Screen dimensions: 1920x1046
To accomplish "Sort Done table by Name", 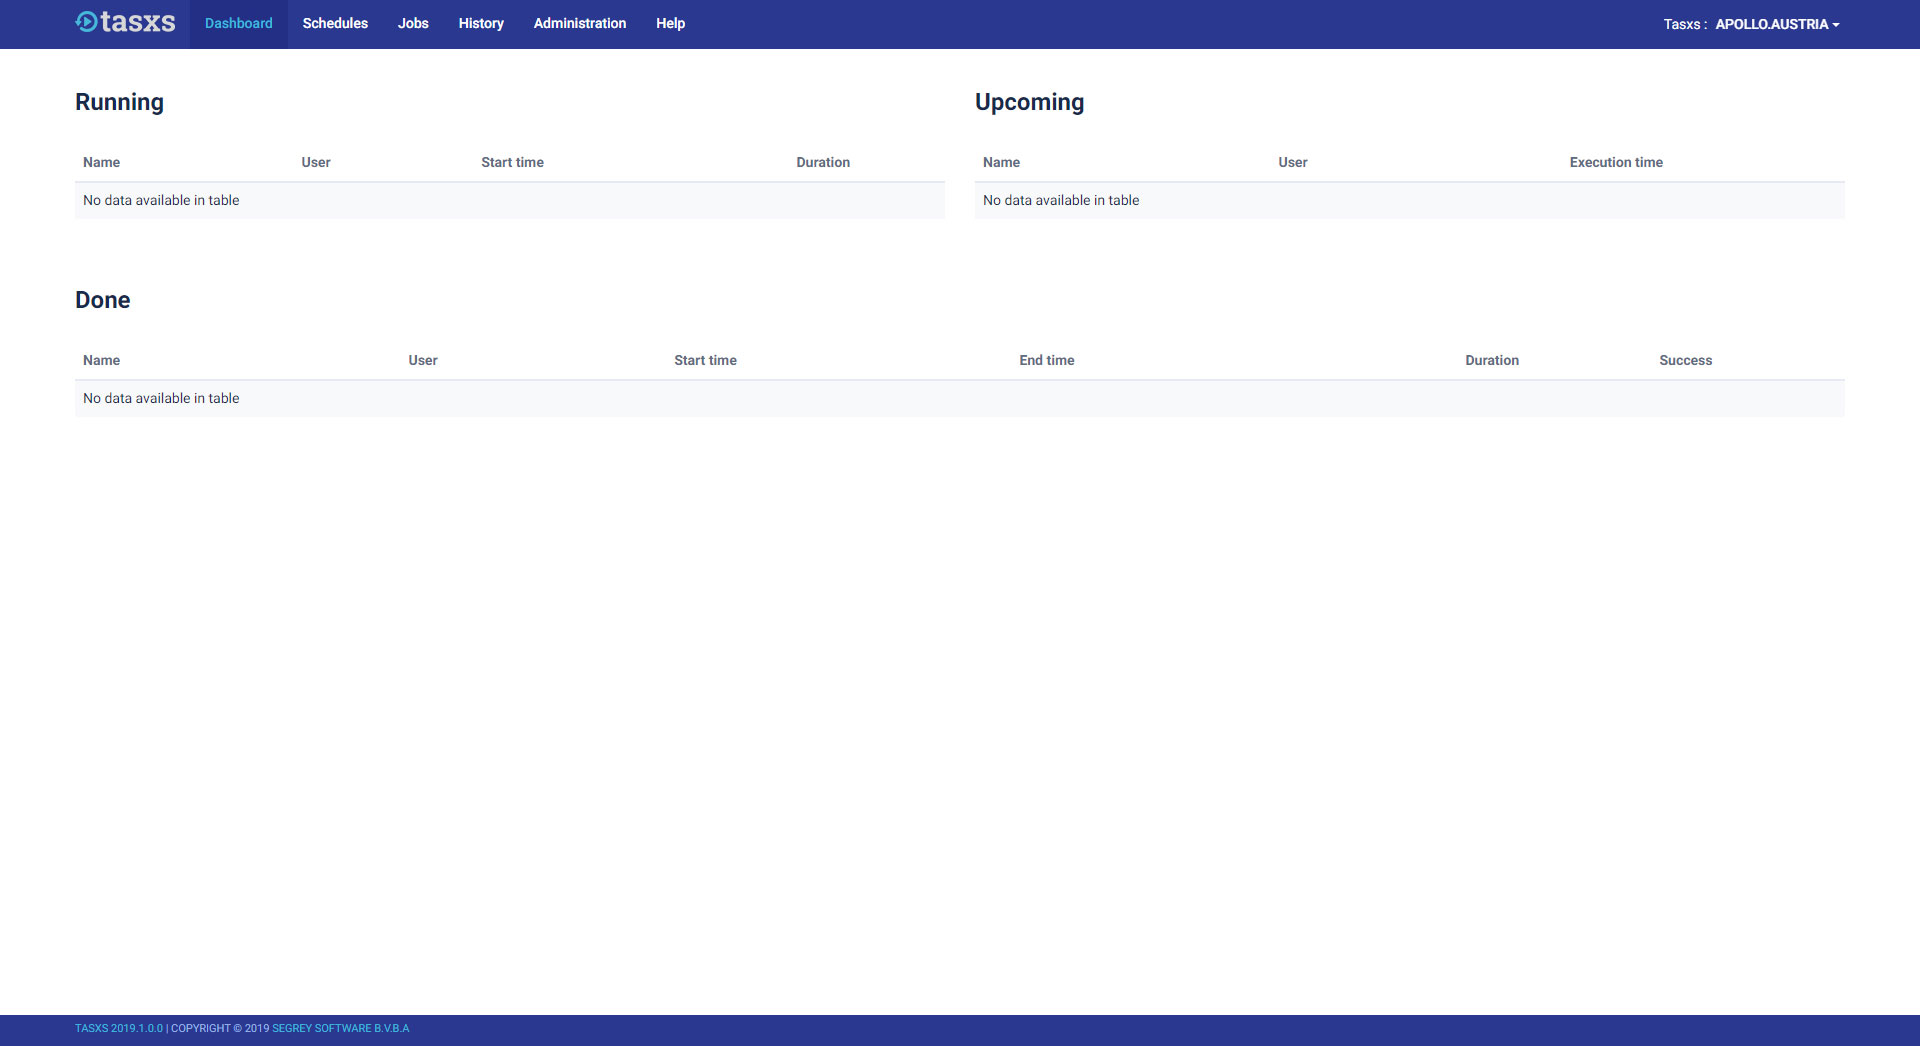I will (101, 360).
